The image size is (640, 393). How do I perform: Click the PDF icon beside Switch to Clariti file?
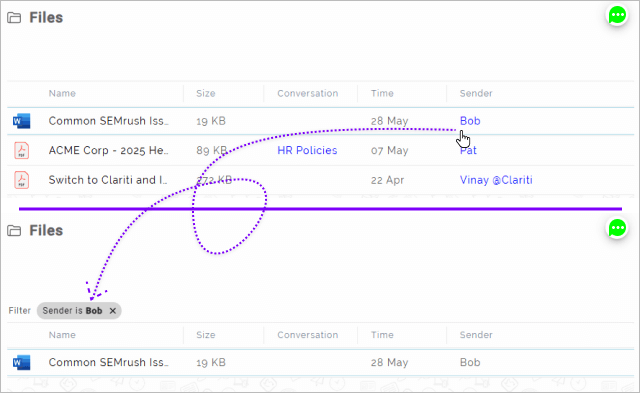click(22, 180)
